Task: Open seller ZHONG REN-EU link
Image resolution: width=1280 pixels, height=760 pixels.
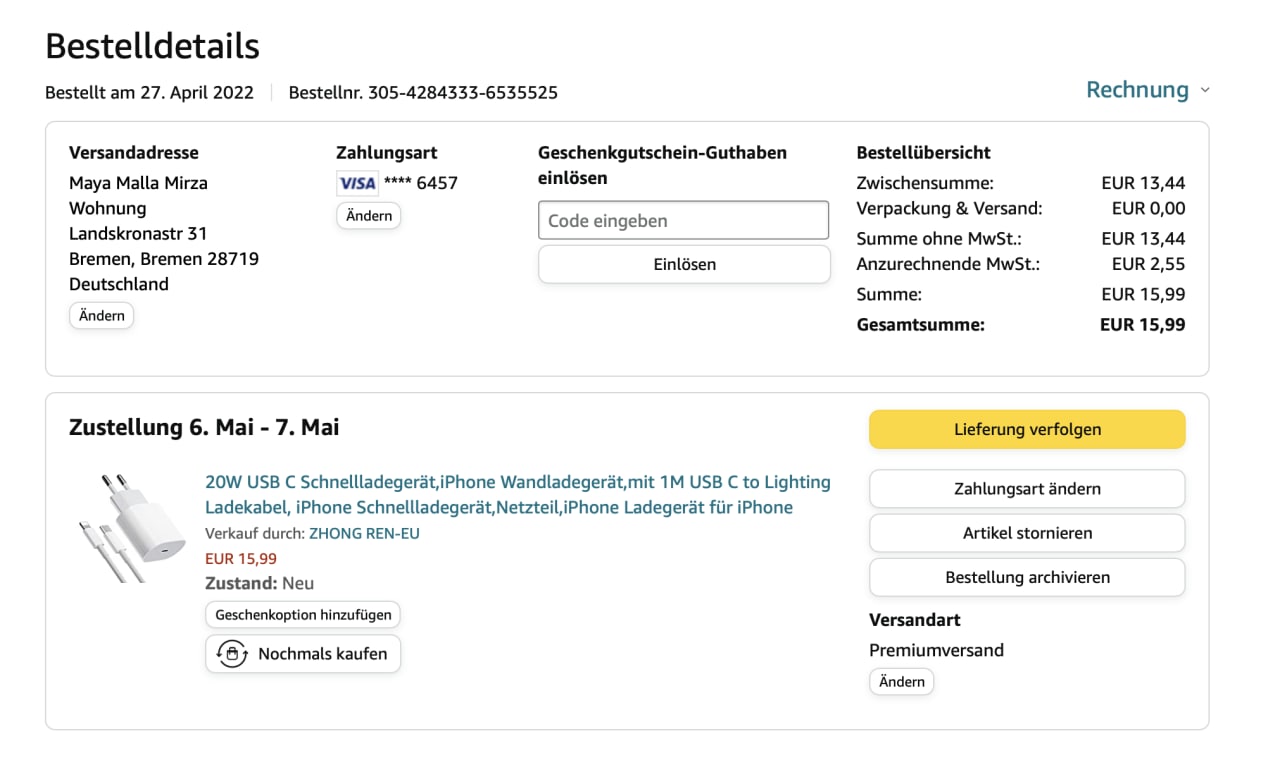Action: (x=364, y=533)
